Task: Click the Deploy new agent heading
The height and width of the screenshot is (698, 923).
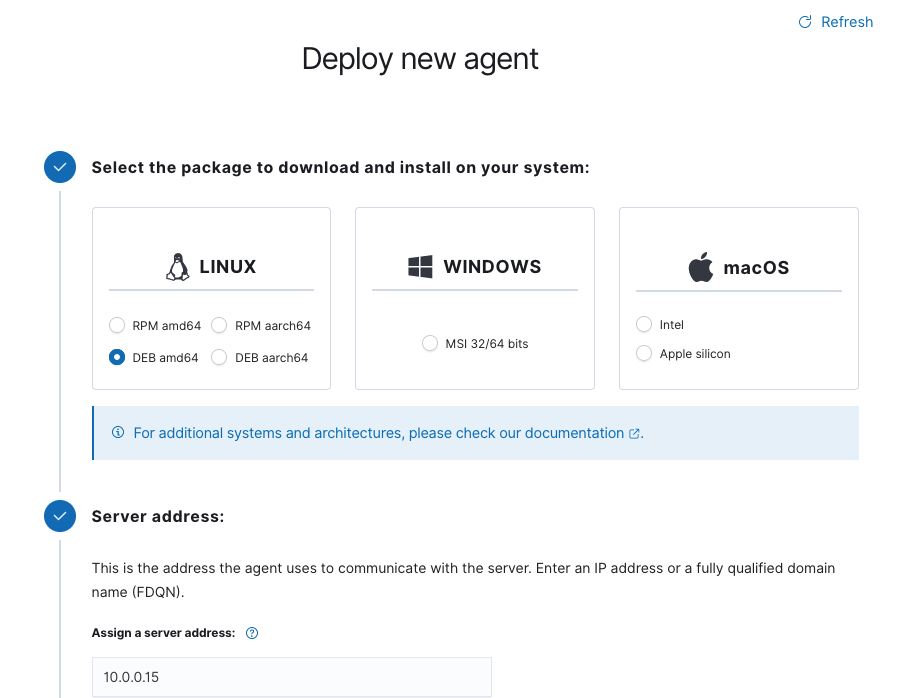Action: pyautogui.click(x=420, y=59)
